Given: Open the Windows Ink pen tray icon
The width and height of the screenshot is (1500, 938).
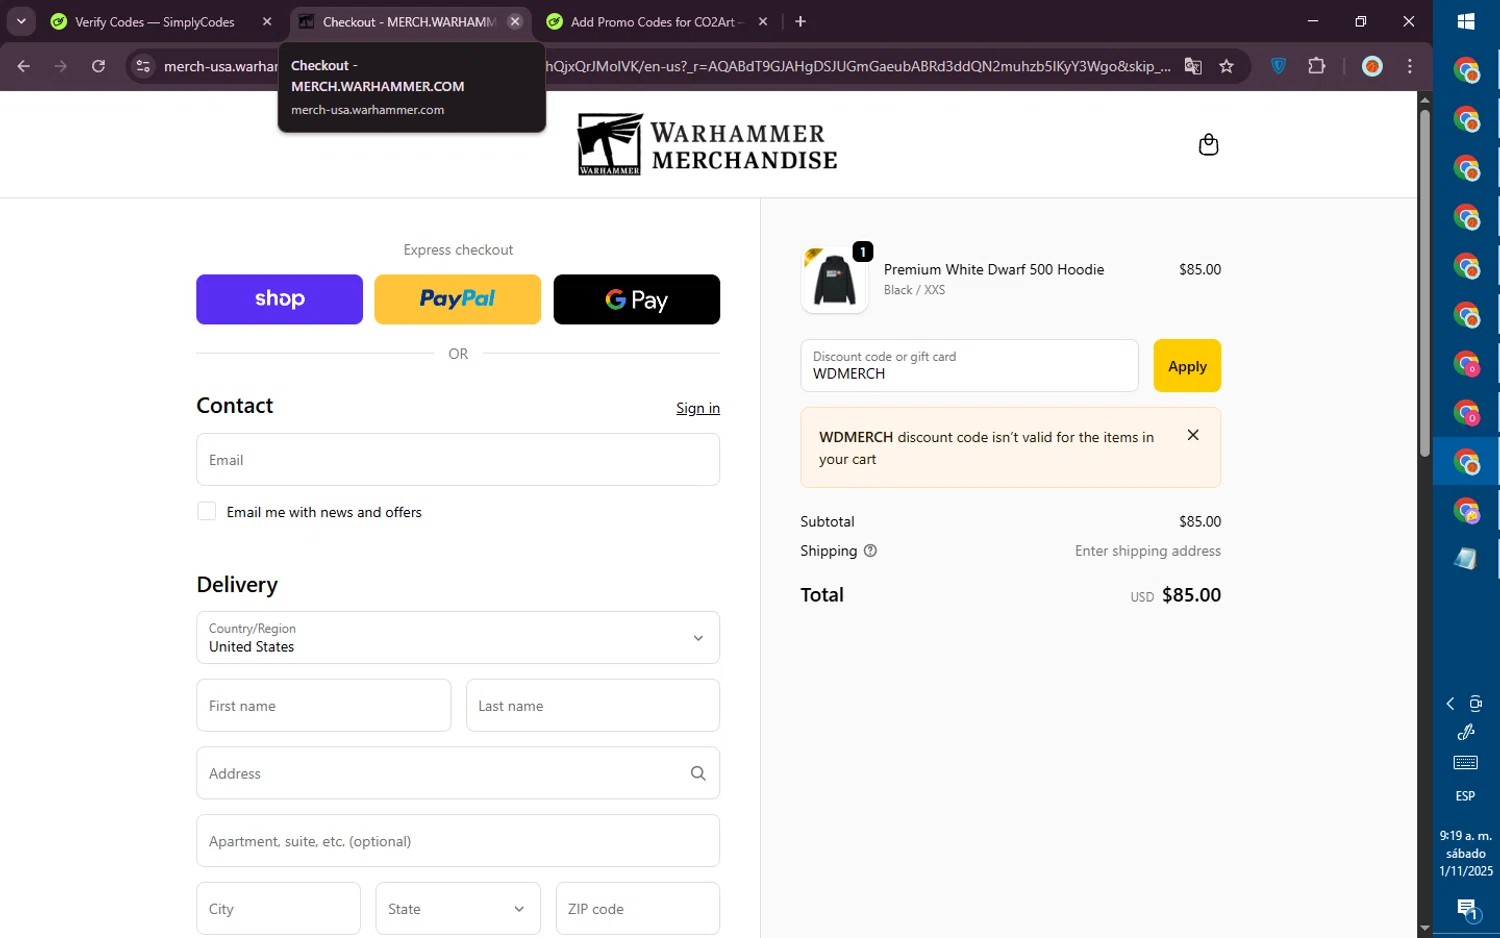Looking at the screenshot, I should coord(1466,732).
